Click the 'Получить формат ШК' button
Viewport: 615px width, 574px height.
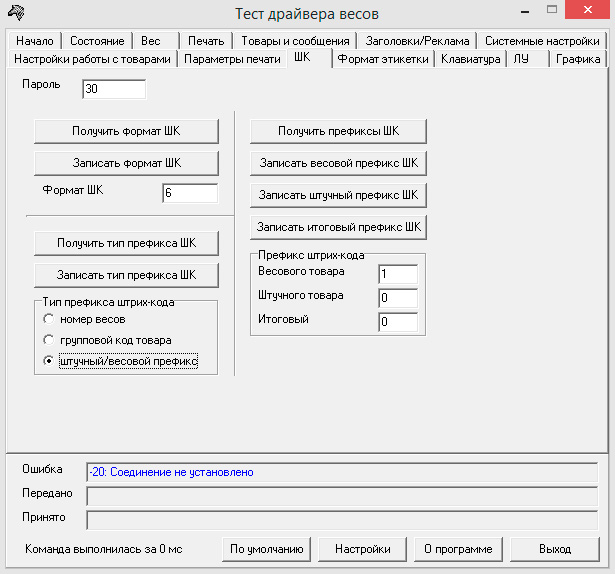126,131
